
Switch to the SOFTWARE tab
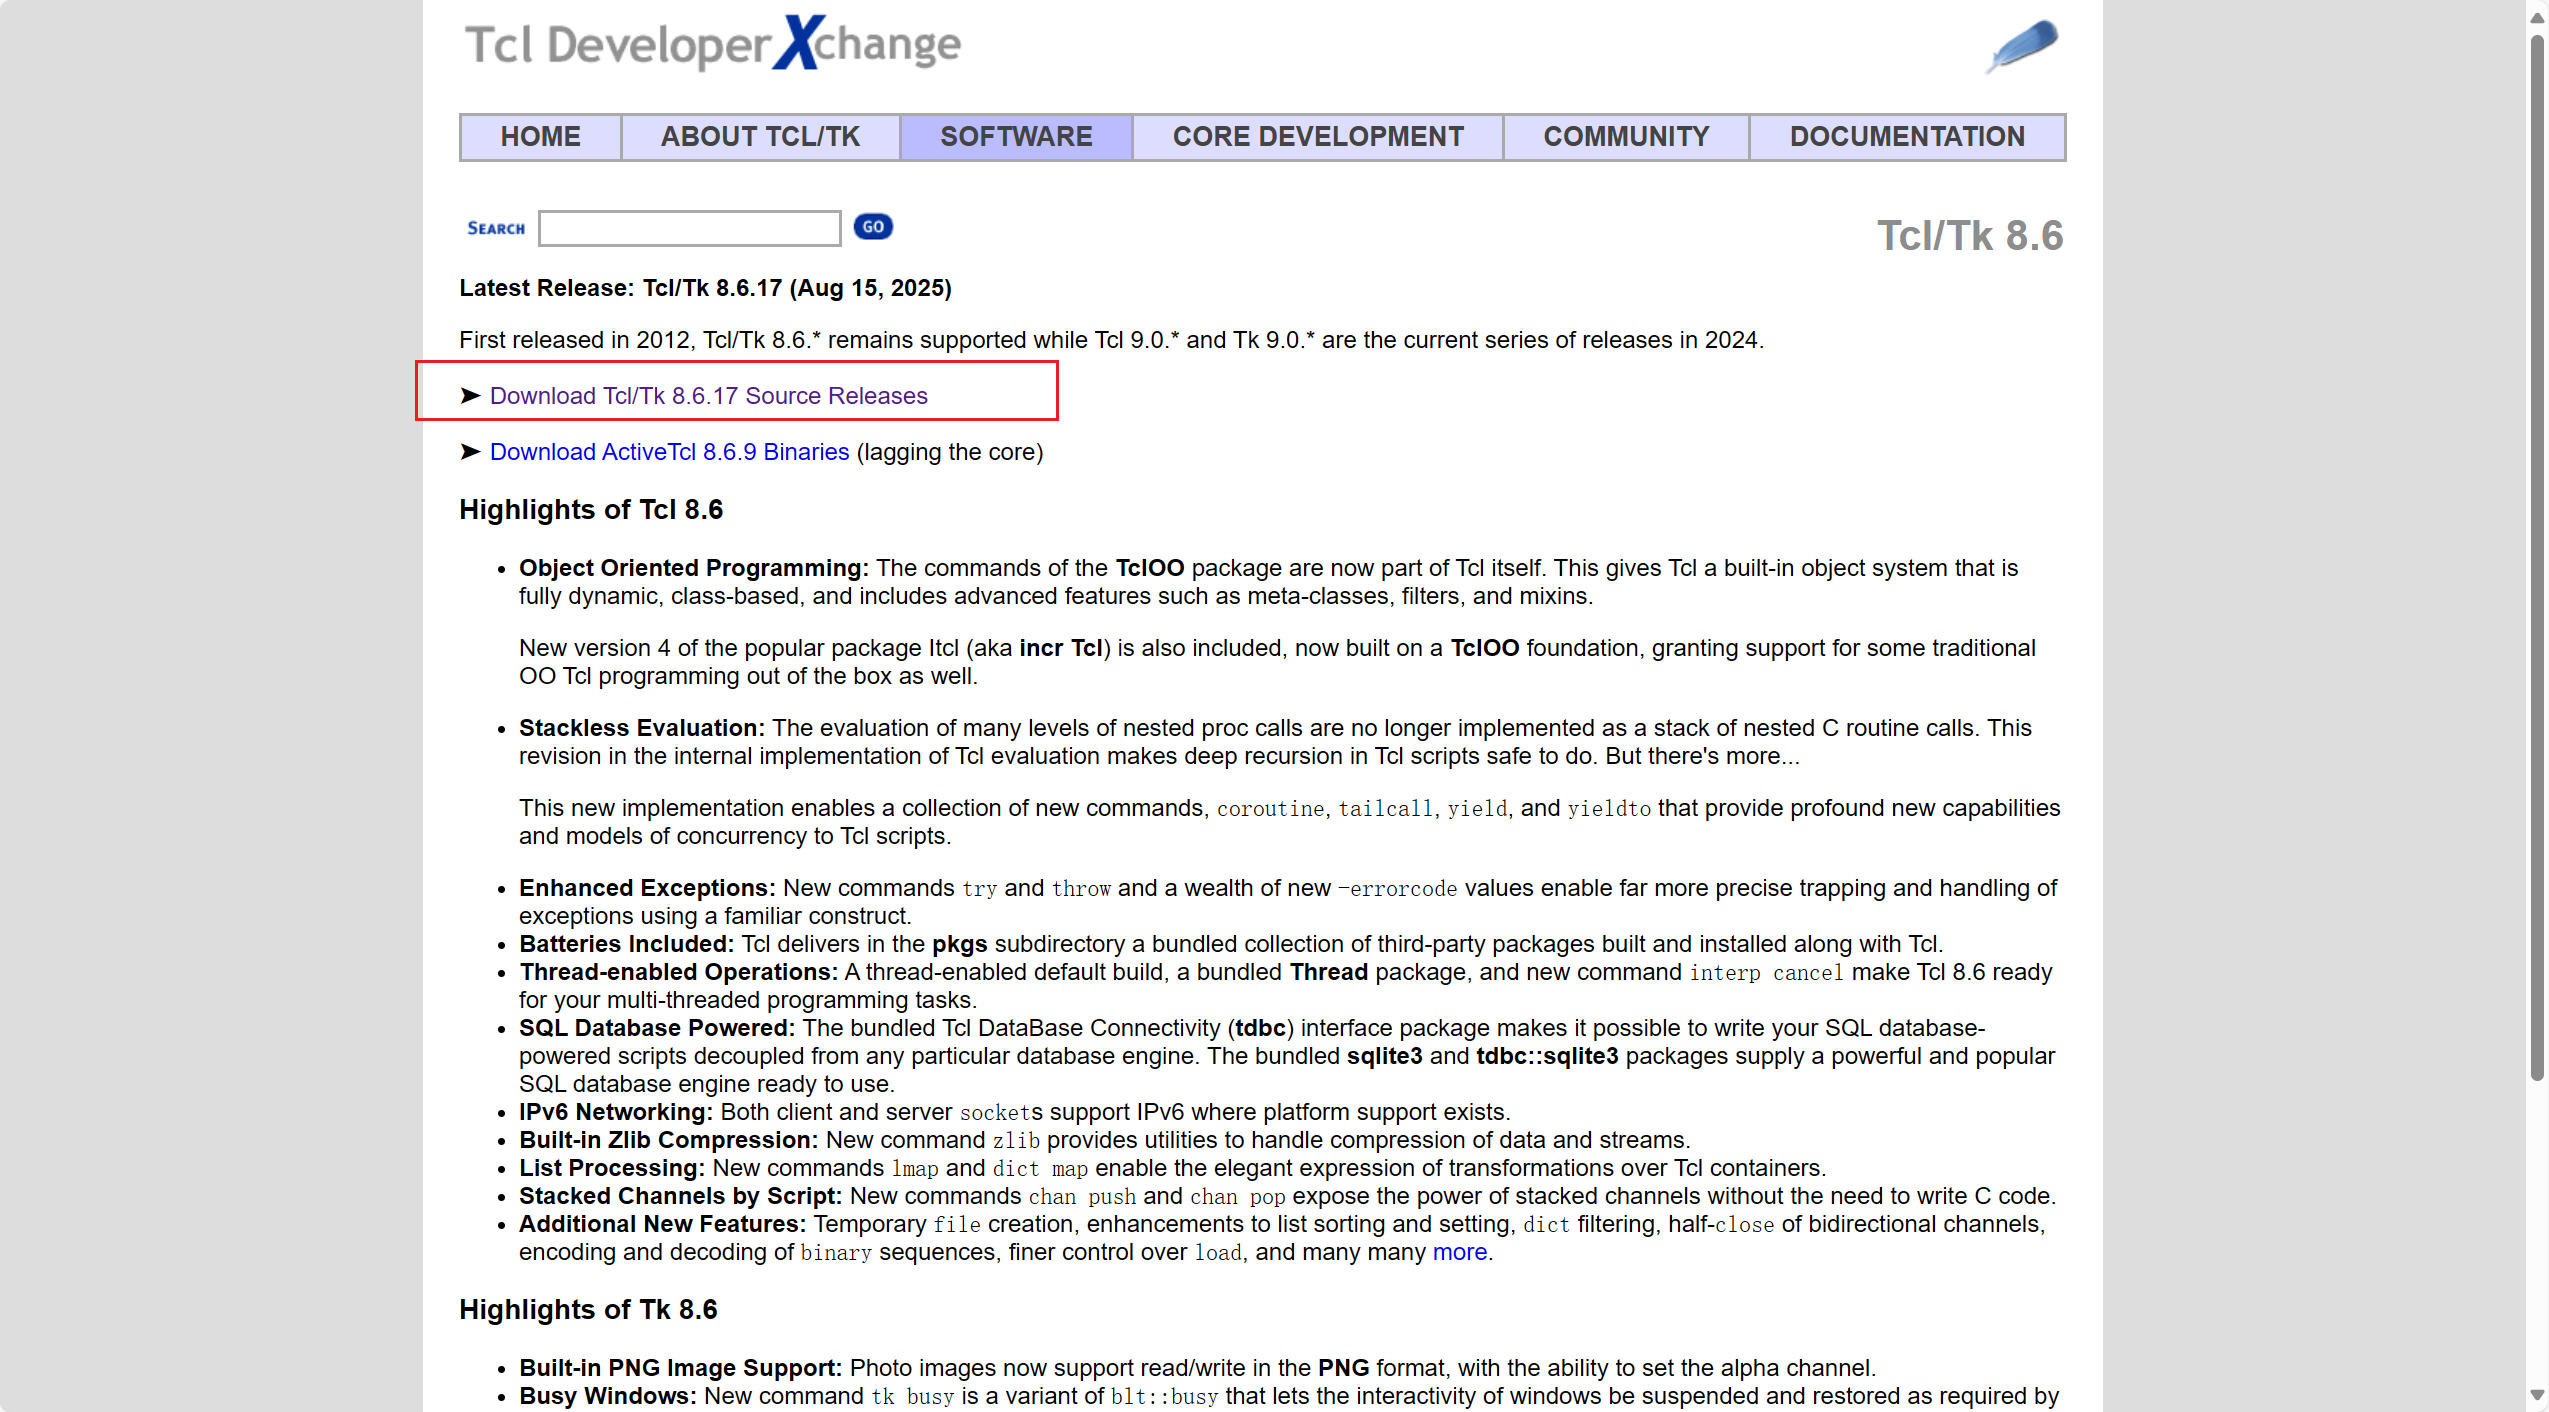click(x=1015, y=137)
